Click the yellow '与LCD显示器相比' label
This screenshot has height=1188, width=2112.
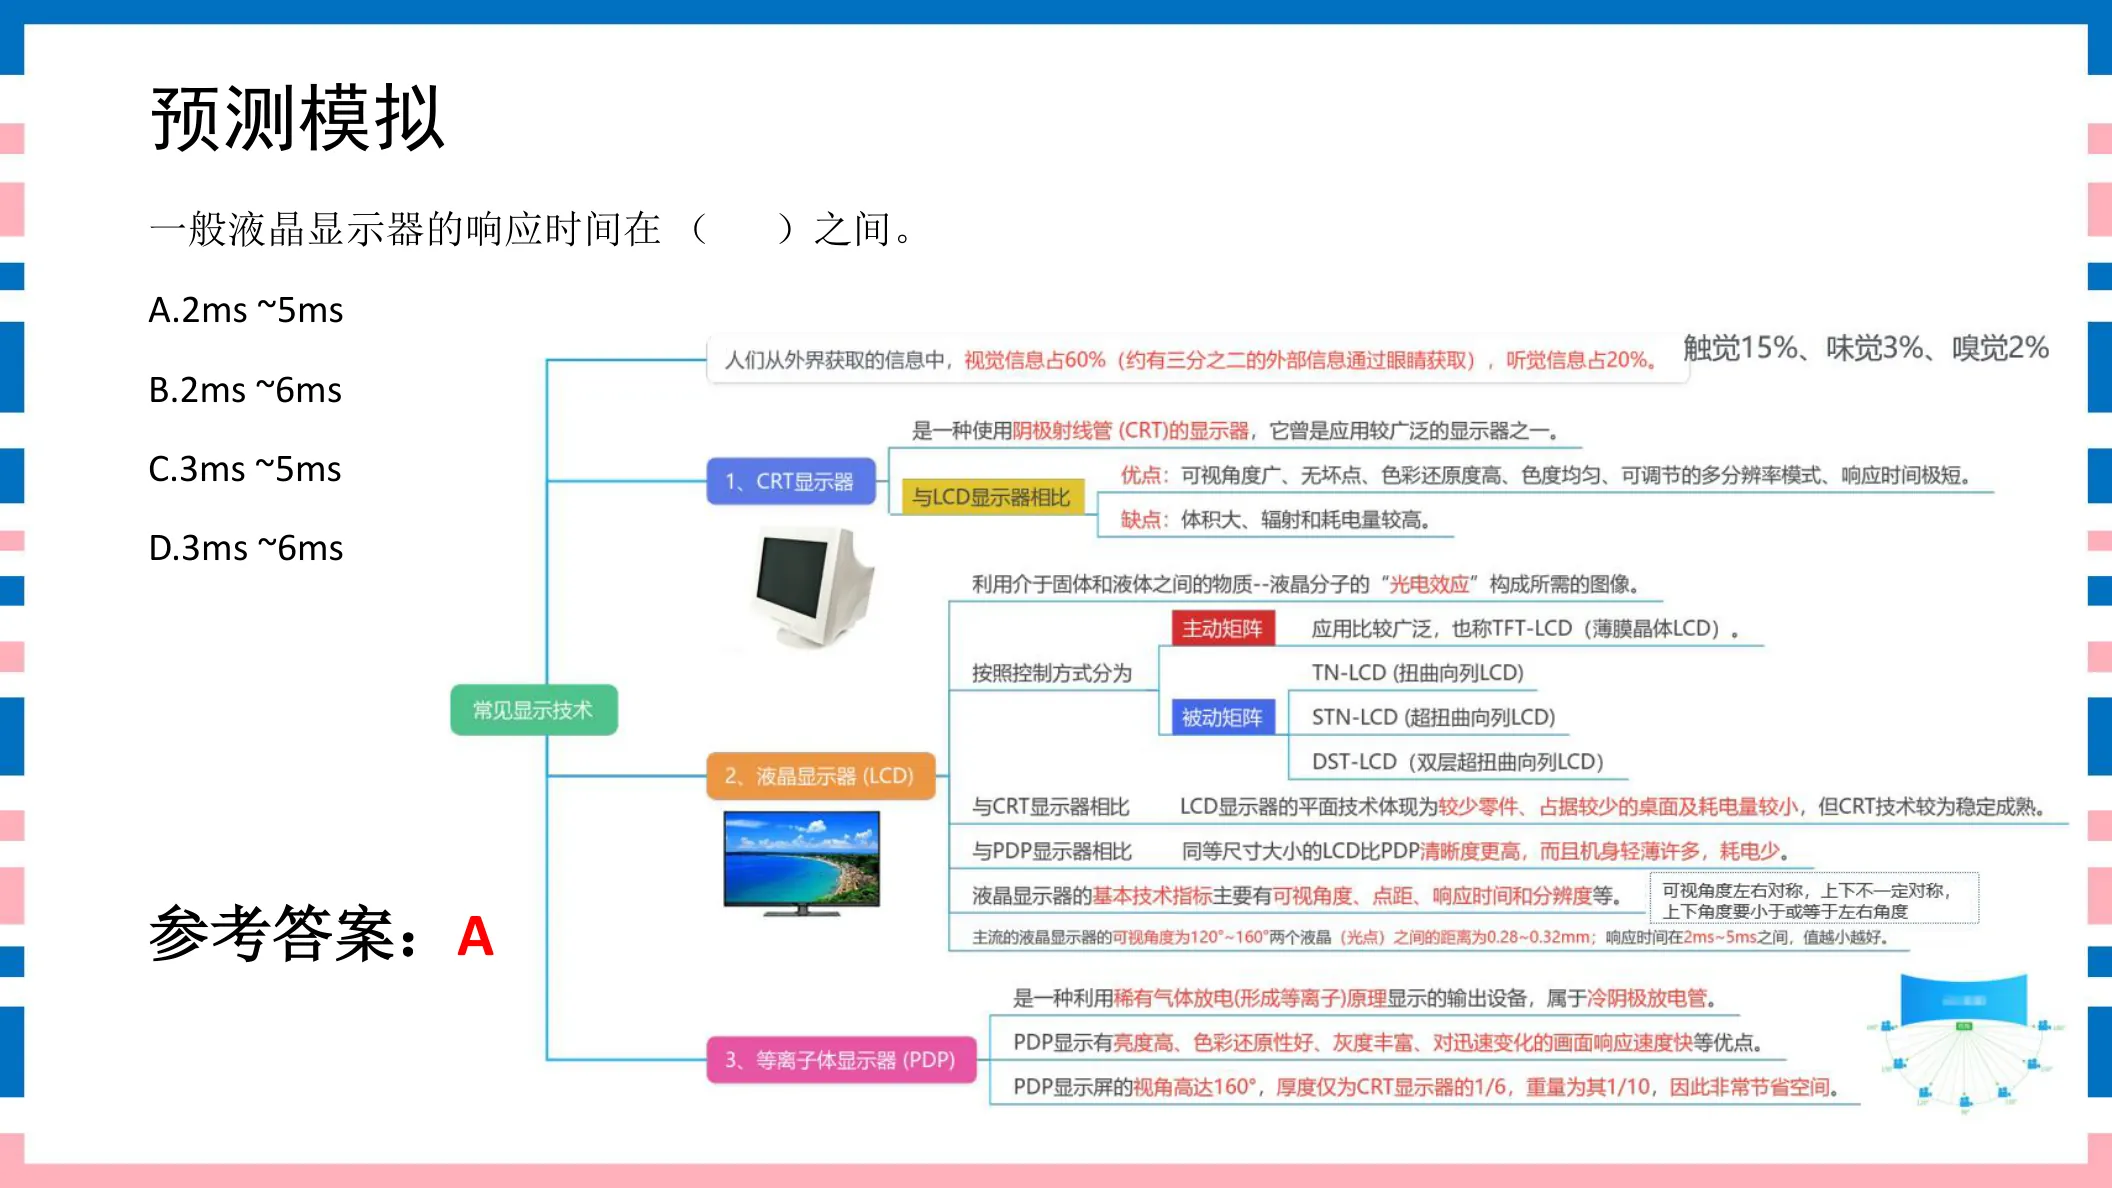pos(992,497)
